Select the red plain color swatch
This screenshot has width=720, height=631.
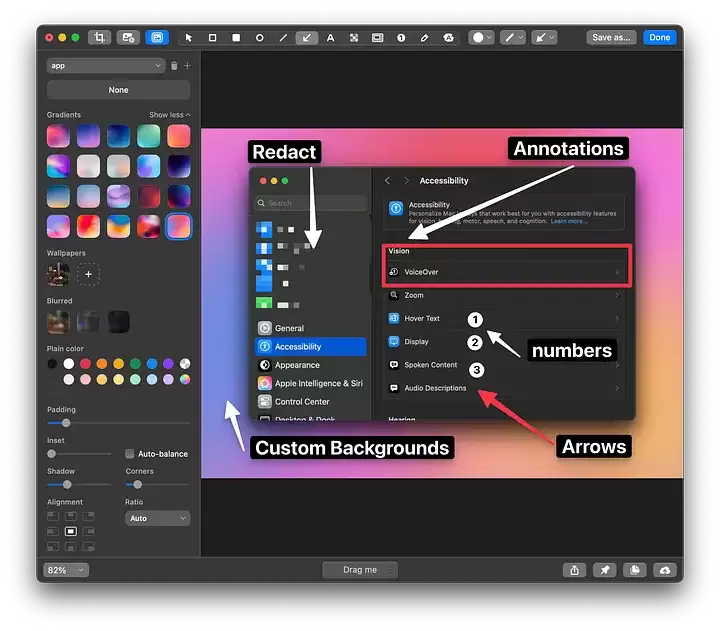pyautogui.click(x=85, y=364)
